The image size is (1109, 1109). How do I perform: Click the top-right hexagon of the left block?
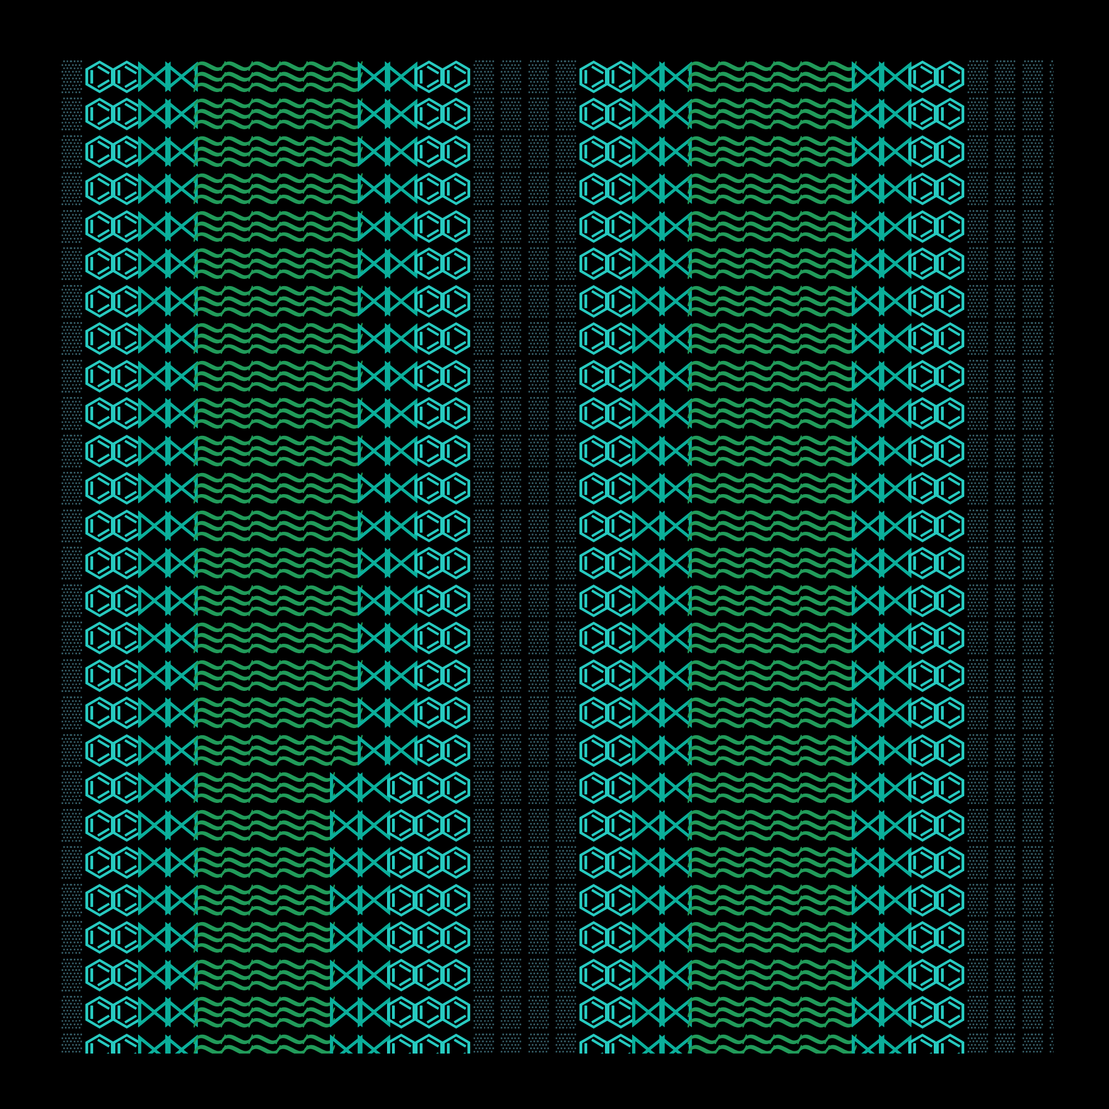456,76
